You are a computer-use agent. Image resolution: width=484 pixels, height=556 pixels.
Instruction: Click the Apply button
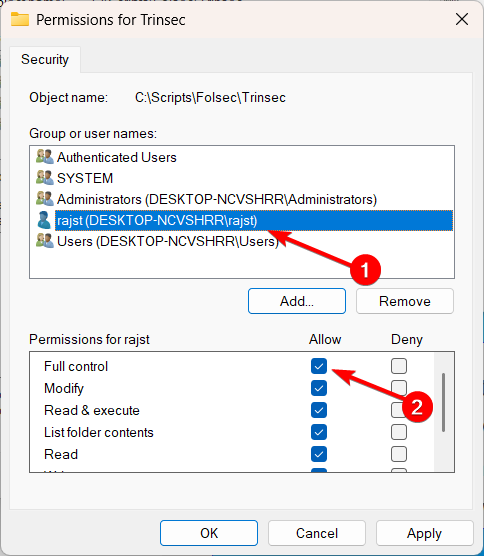[424, 533]
